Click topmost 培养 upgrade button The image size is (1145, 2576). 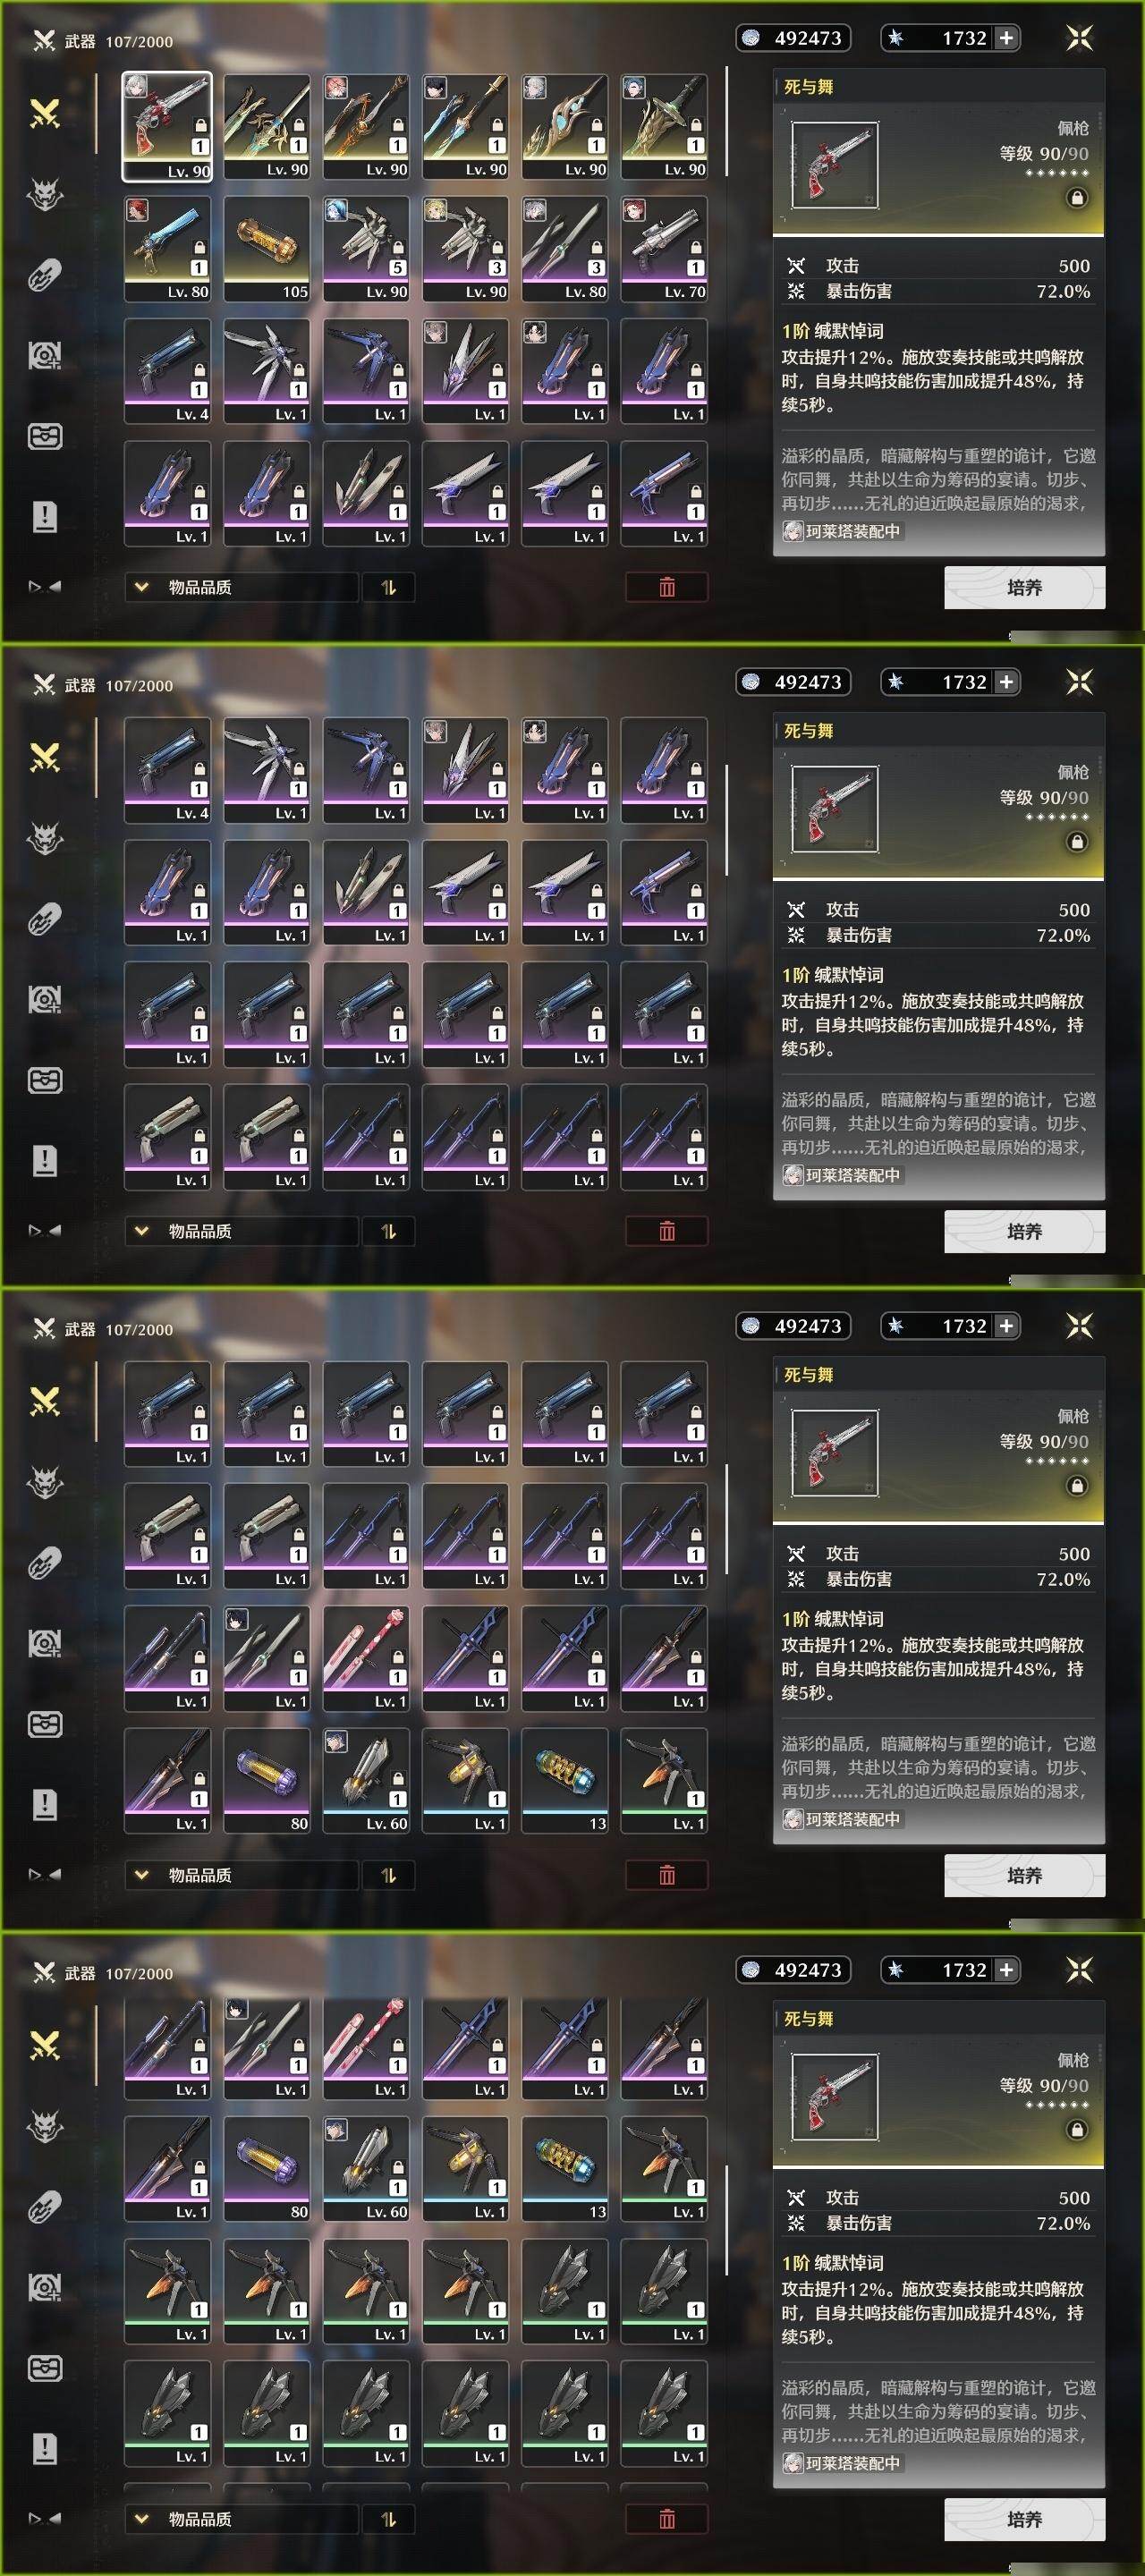pyautogui.click(x=1025, y=587)
